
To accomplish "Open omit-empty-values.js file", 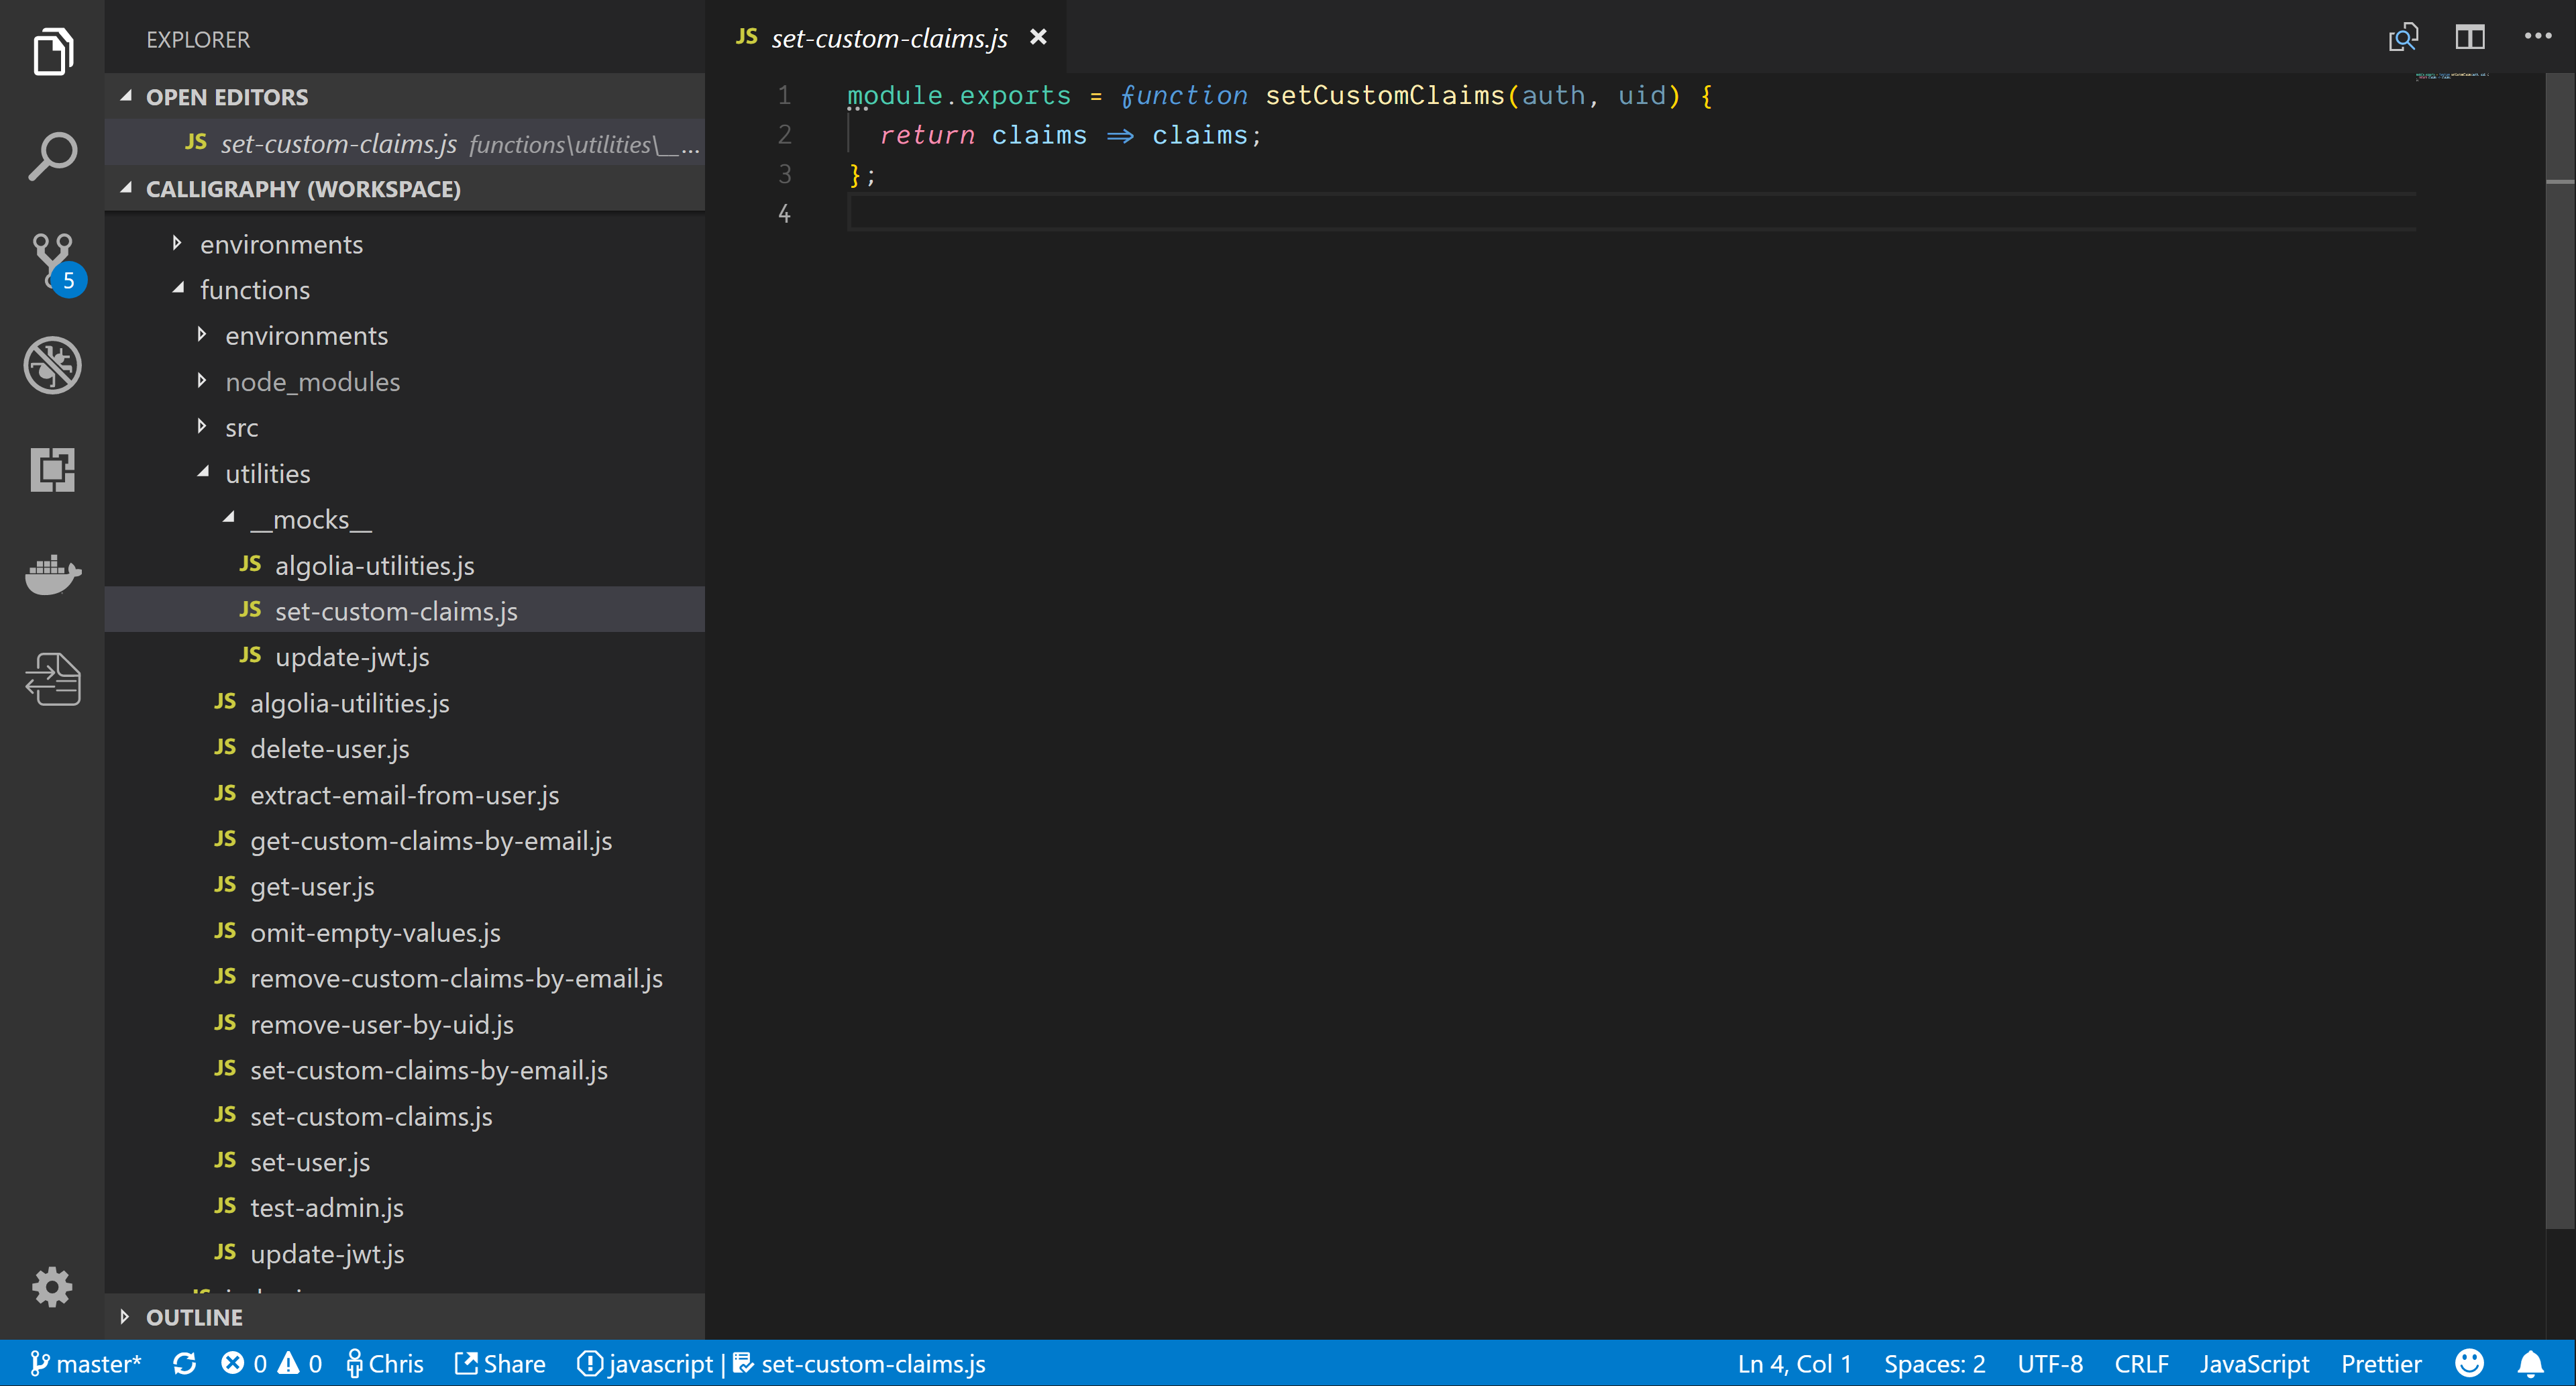I will tap(404, 933).
